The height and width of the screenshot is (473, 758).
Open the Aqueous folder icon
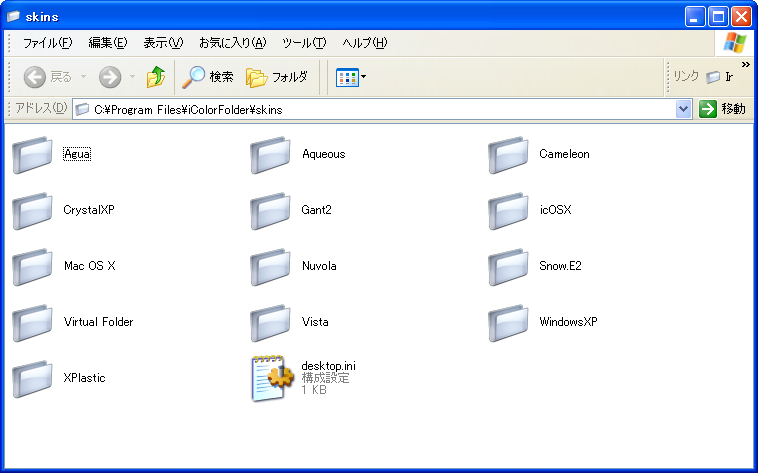(x=270, y=155)
